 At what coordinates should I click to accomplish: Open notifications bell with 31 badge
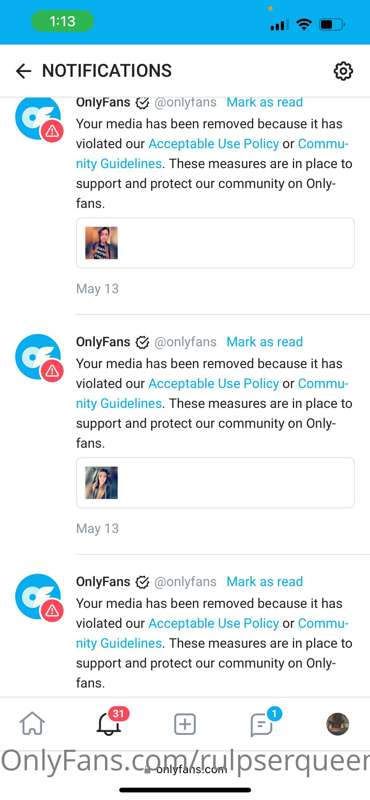pos(111,722)
